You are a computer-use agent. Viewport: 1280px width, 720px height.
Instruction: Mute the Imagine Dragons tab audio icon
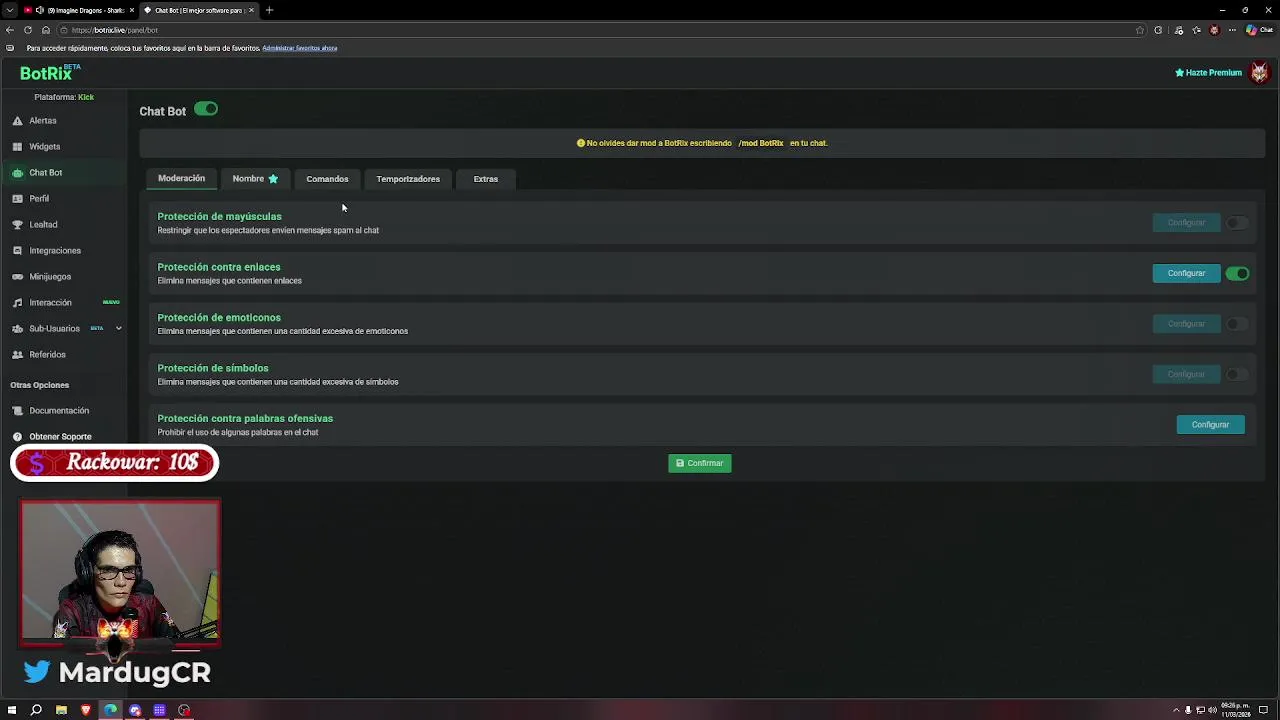click(x=40, y=10)
